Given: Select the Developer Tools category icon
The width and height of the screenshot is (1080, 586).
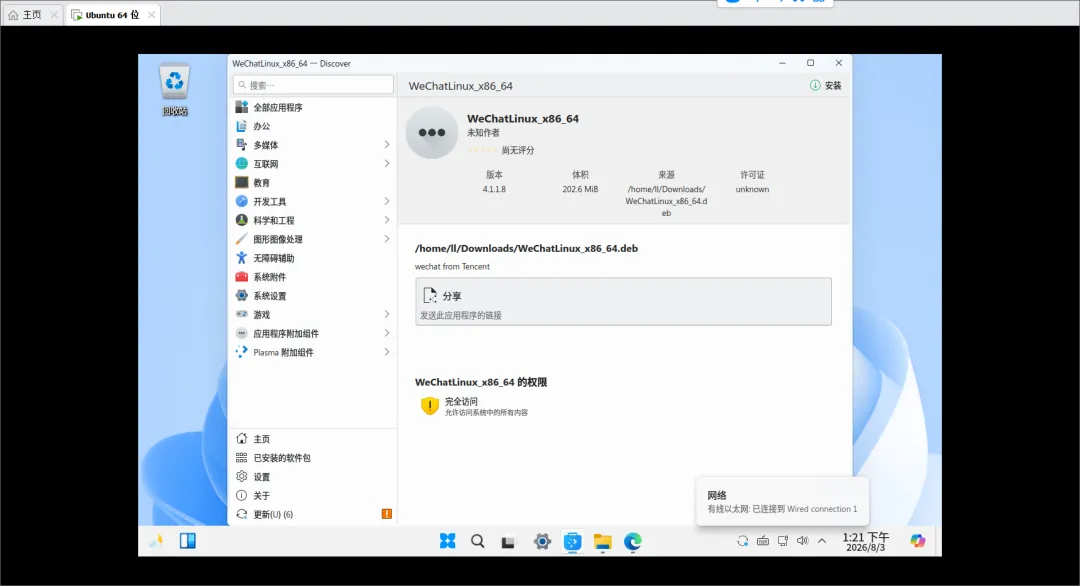Looking at the screenshot, I should (242, 201).
